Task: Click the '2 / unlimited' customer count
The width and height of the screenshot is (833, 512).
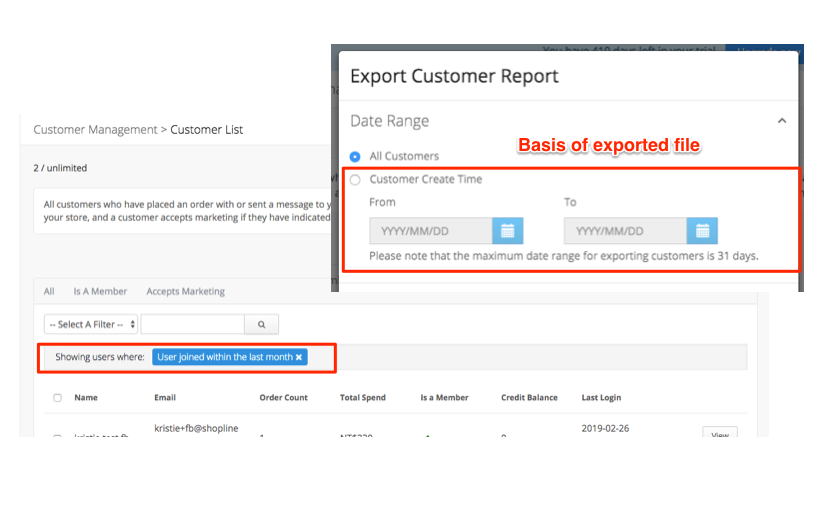Action: (60, 168)
